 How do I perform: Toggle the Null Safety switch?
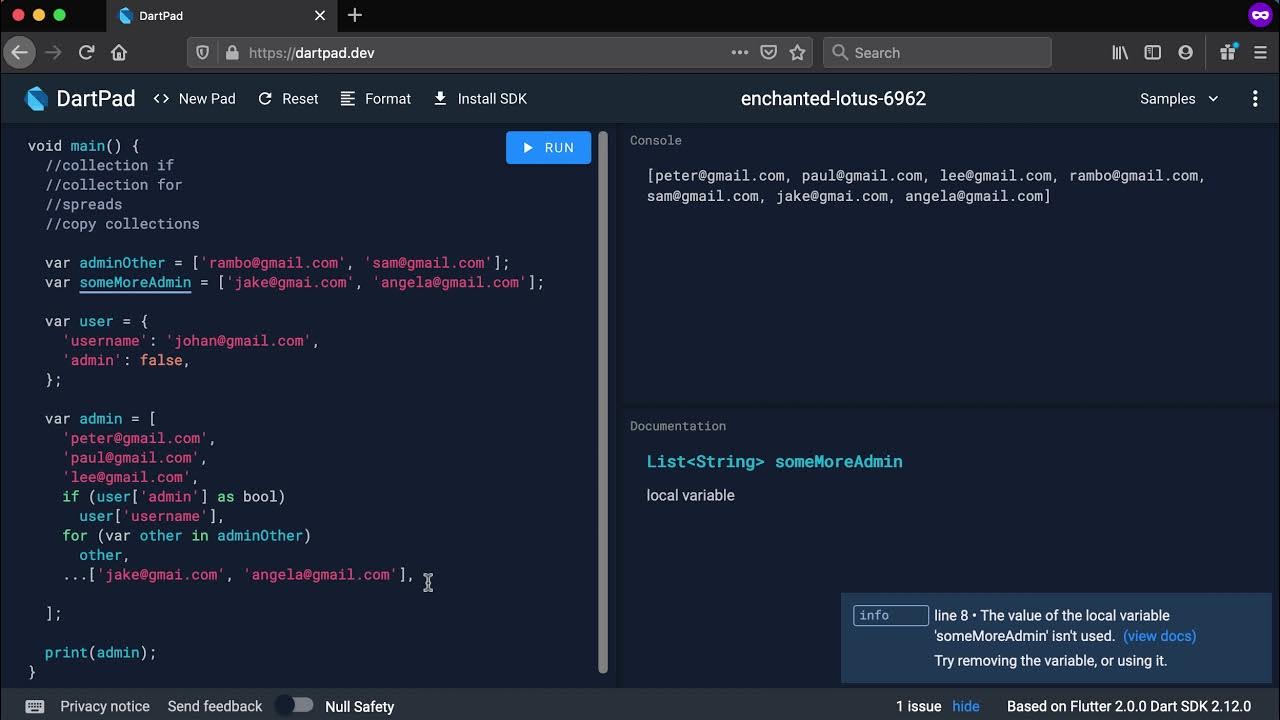point(295,705)
